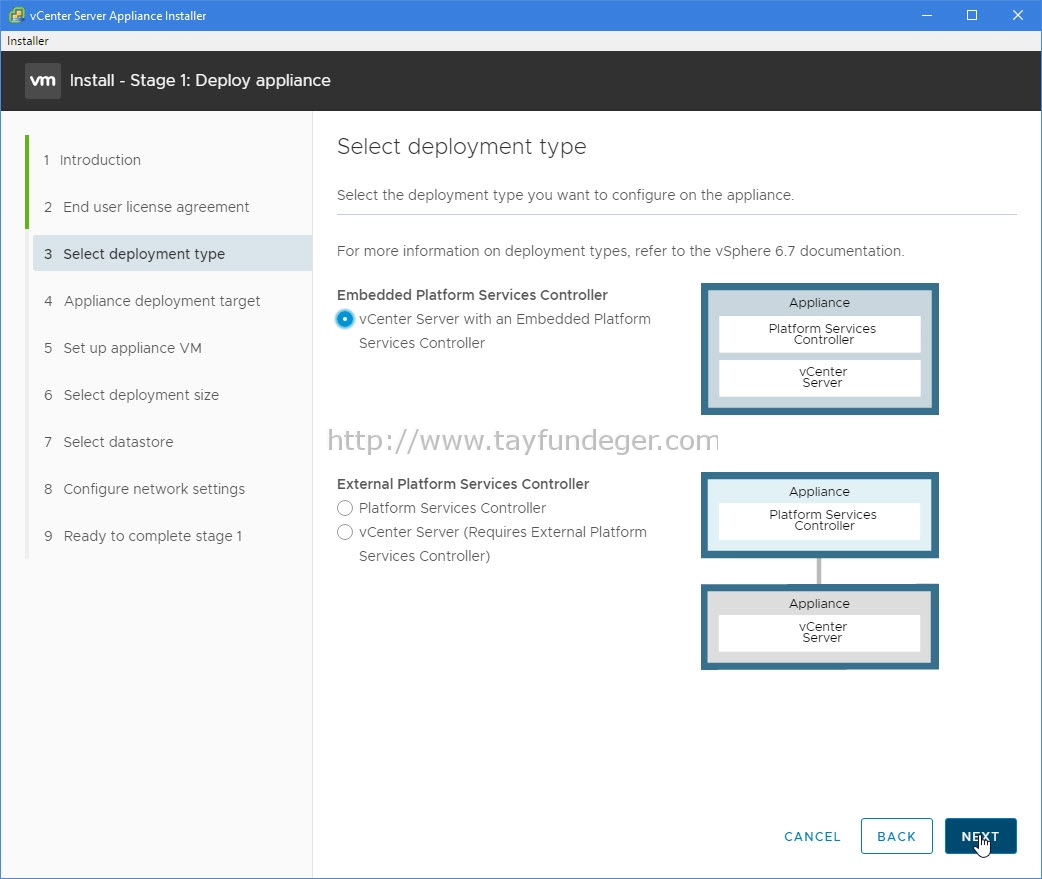Click the vSphere 6.7 documentation text line
The image size is (1042, 879).
point(620,251)
